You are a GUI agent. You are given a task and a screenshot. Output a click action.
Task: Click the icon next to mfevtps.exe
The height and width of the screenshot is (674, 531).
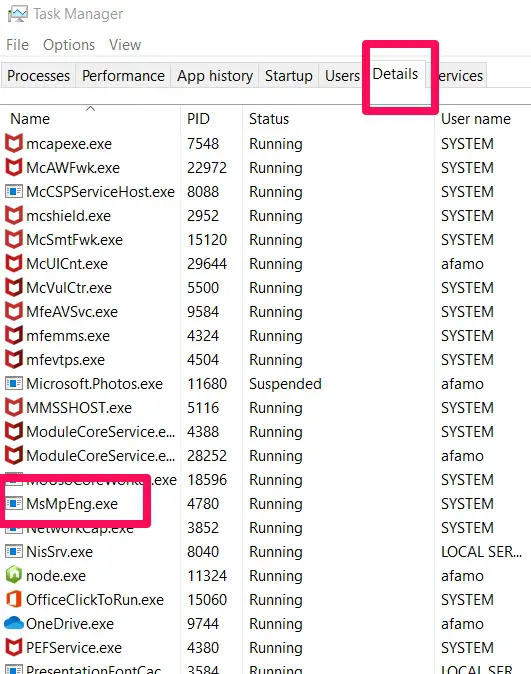click(14, 360)
